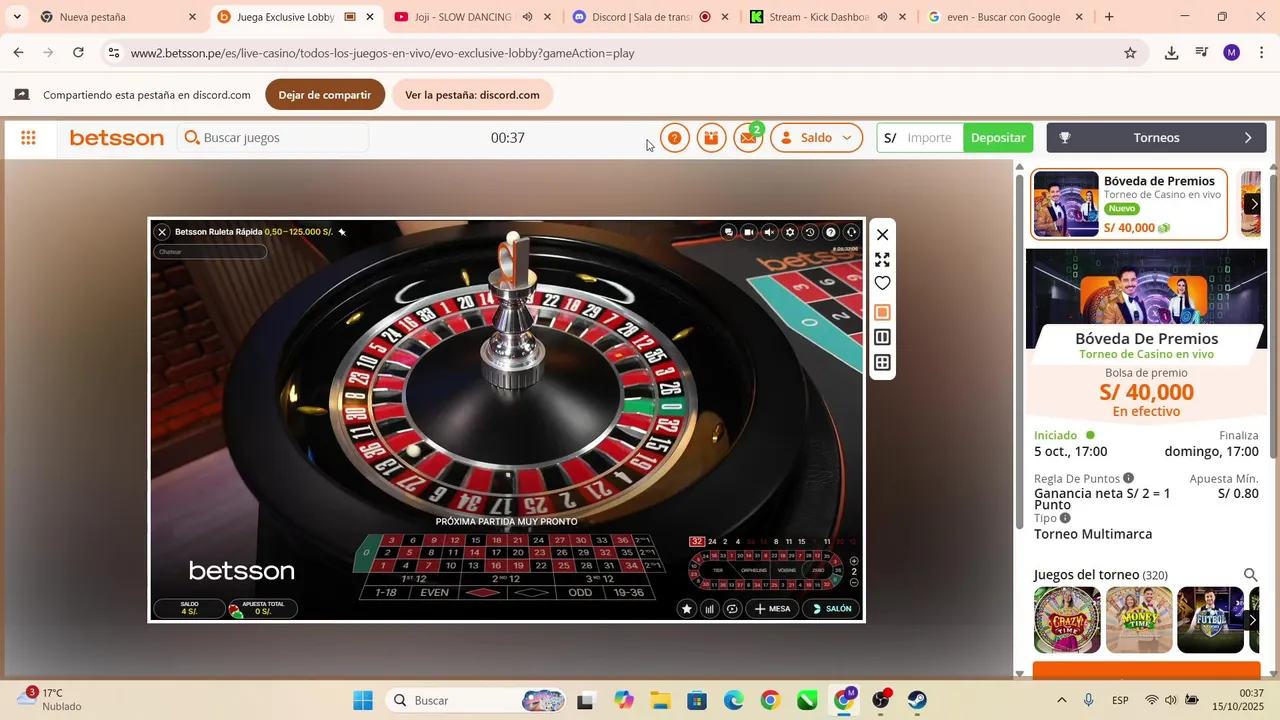The image size is (1280, 720).
Task: Bet on 19-36 high numbers
Action: 630,592
